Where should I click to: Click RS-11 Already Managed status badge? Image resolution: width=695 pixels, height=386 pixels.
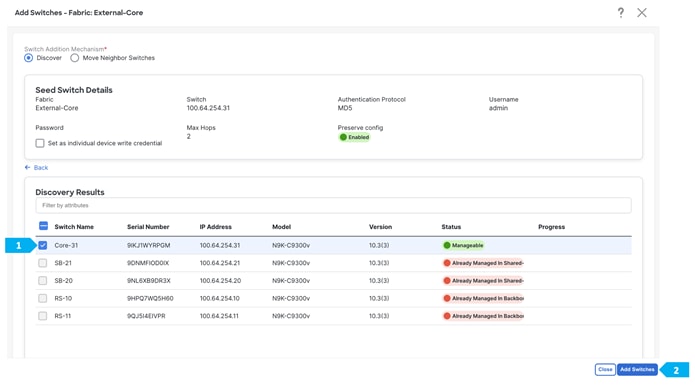pos(483,316)
